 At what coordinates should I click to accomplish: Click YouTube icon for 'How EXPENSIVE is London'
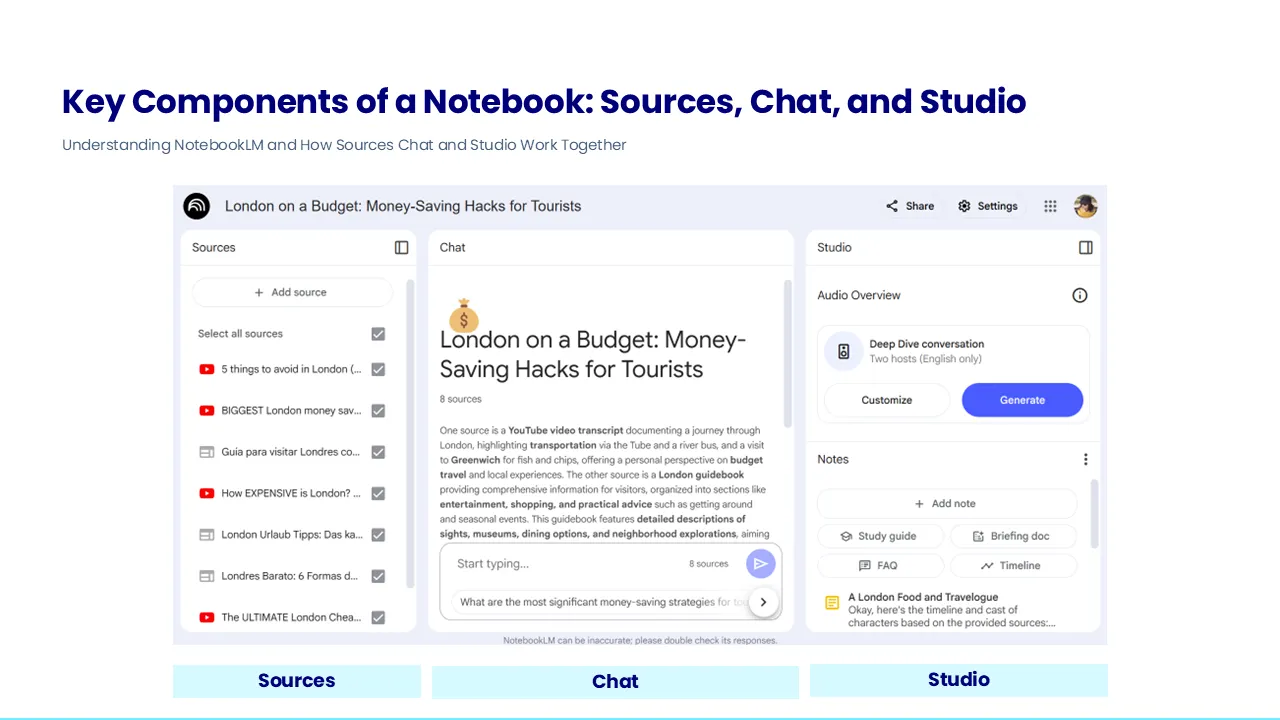pos(207,493)
